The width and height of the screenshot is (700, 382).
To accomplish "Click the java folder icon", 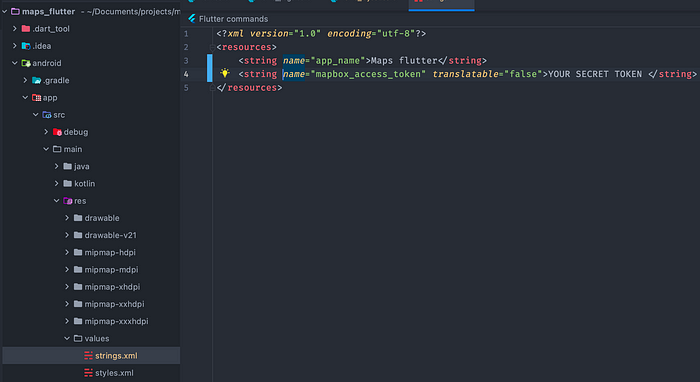I will pyautogui.click(x=67, y=166).
